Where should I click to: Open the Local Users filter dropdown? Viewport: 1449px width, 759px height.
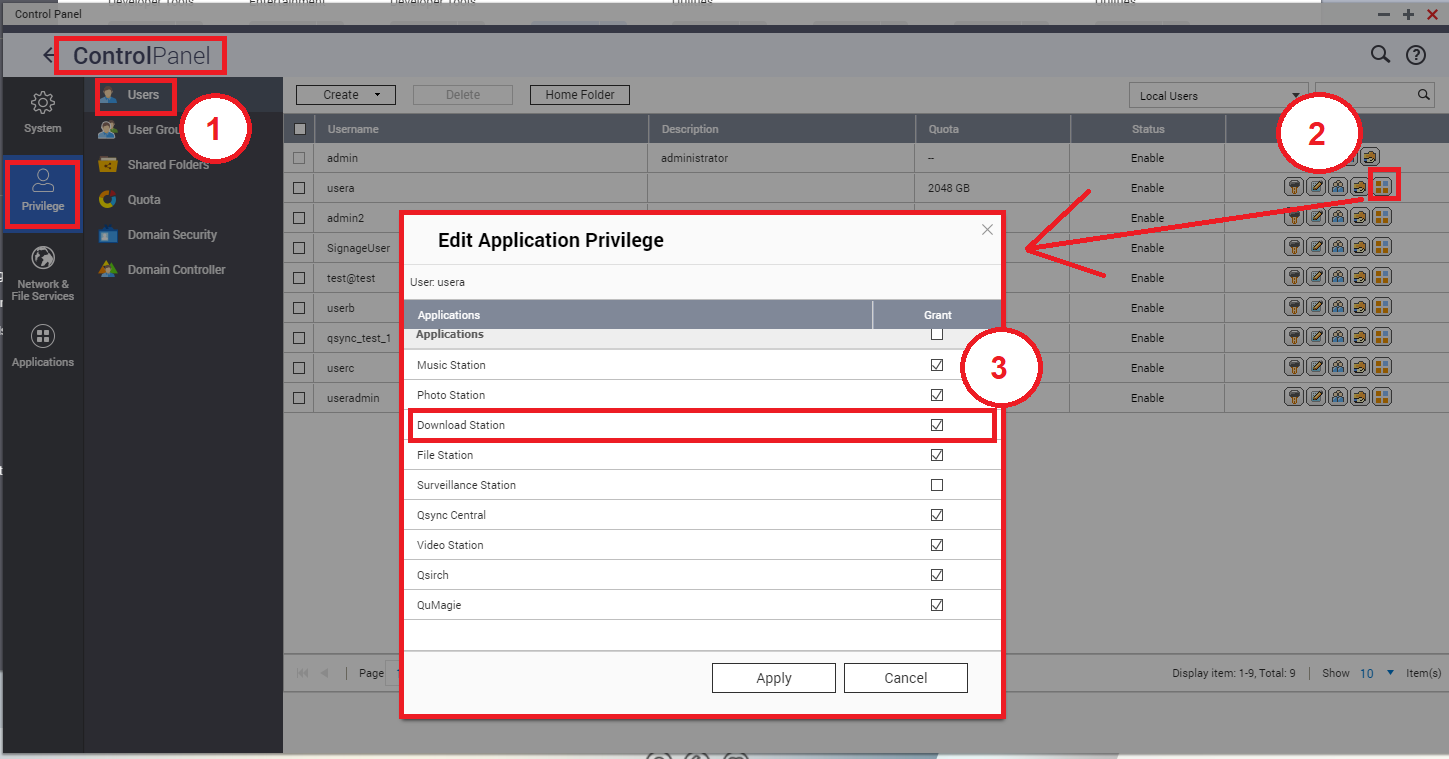1218,96
